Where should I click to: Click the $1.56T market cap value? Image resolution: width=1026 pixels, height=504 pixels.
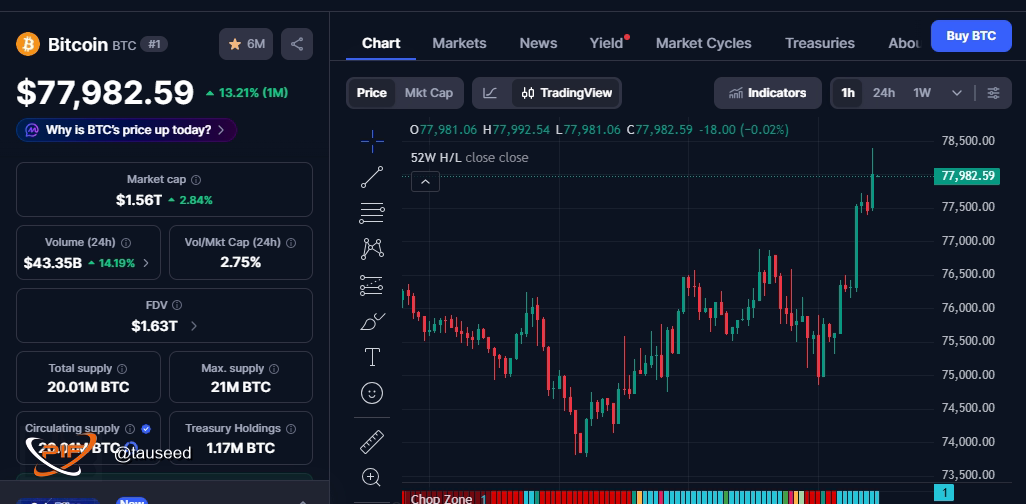[x=139, y=200]
